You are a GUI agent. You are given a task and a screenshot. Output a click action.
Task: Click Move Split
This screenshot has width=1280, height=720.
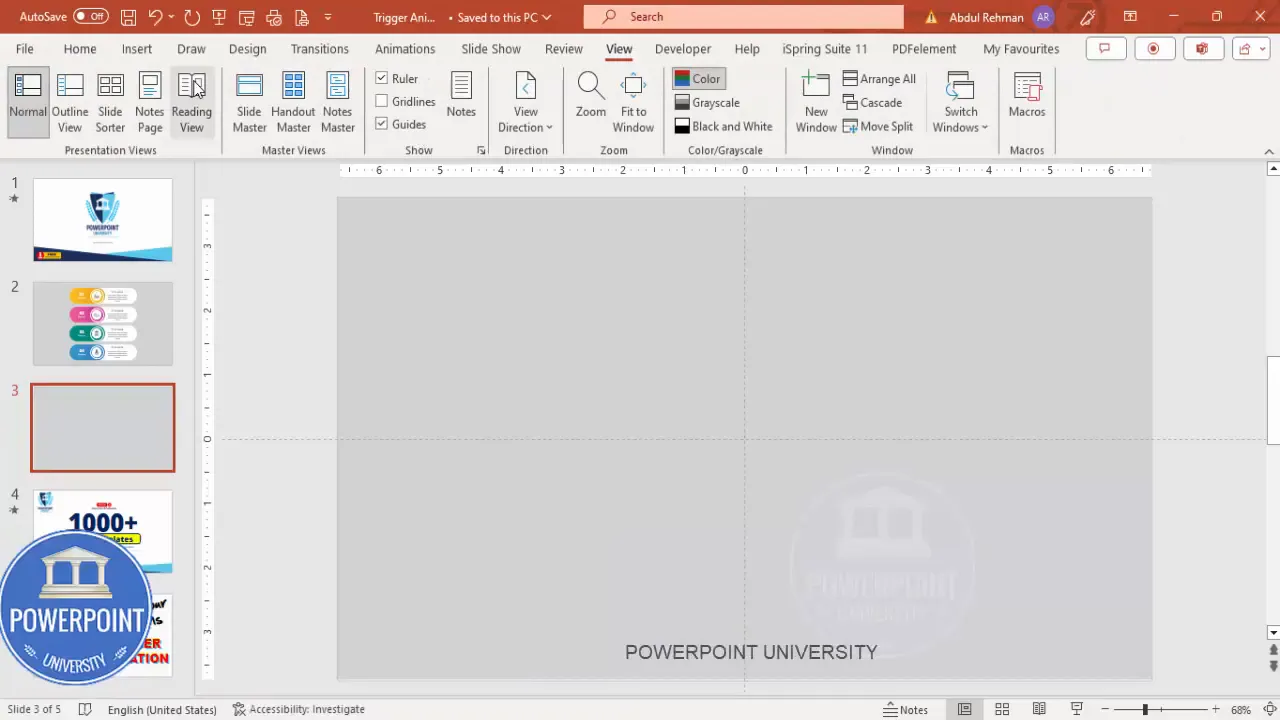(x=878, y=127)
